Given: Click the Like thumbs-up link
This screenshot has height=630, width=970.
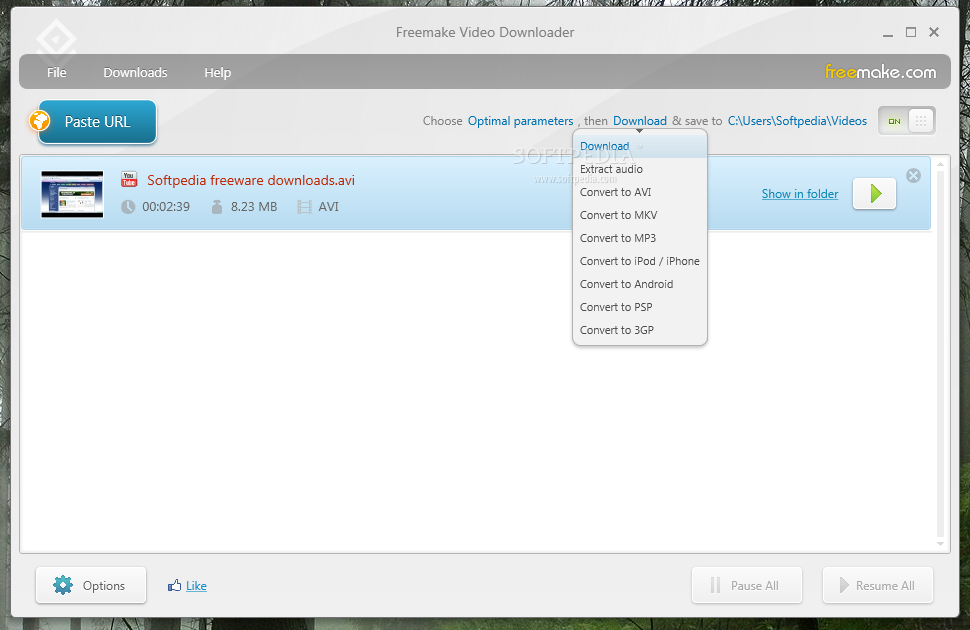Looking at the screenshot, I should (187, 585).
